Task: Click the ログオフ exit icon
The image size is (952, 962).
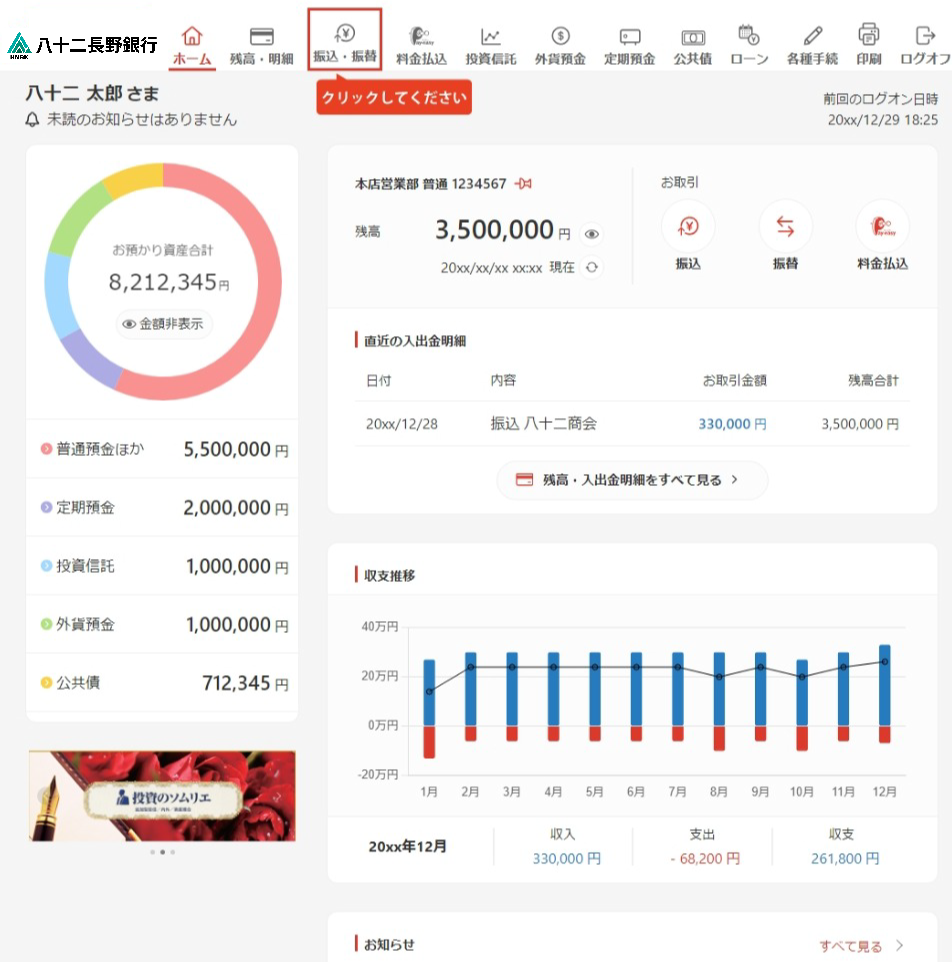Action: point(924,36)
